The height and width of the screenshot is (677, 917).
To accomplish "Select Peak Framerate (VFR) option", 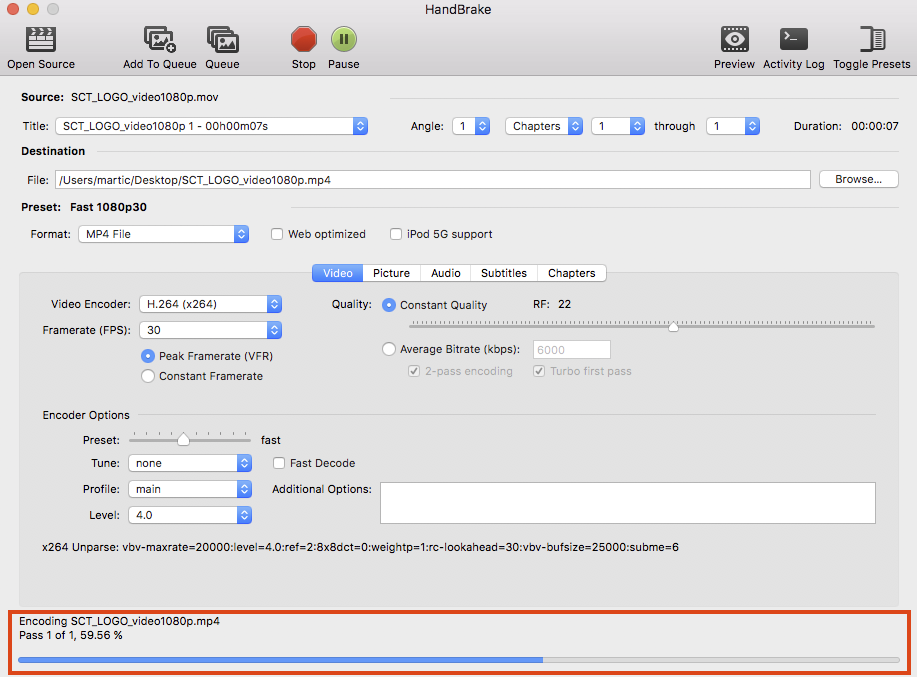I will pos(148,356).
